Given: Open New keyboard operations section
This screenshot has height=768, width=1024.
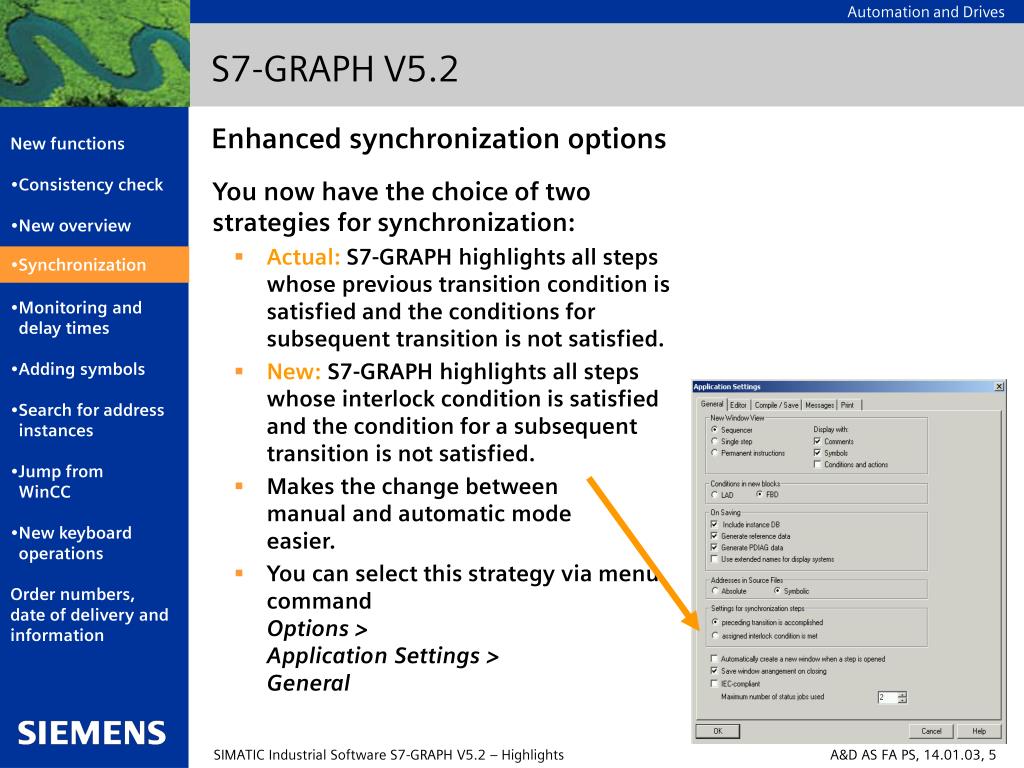Looking at the screenshot, I should tap(71, 543).
